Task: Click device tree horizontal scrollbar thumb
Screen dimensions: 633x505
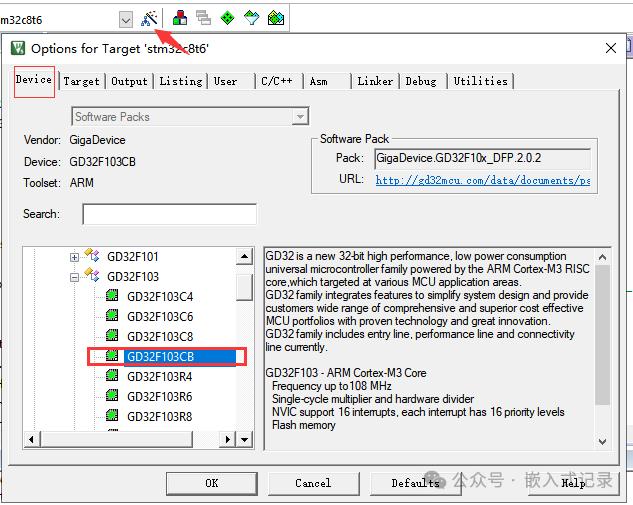Action: pyautogui.click(x=117, y=439)
